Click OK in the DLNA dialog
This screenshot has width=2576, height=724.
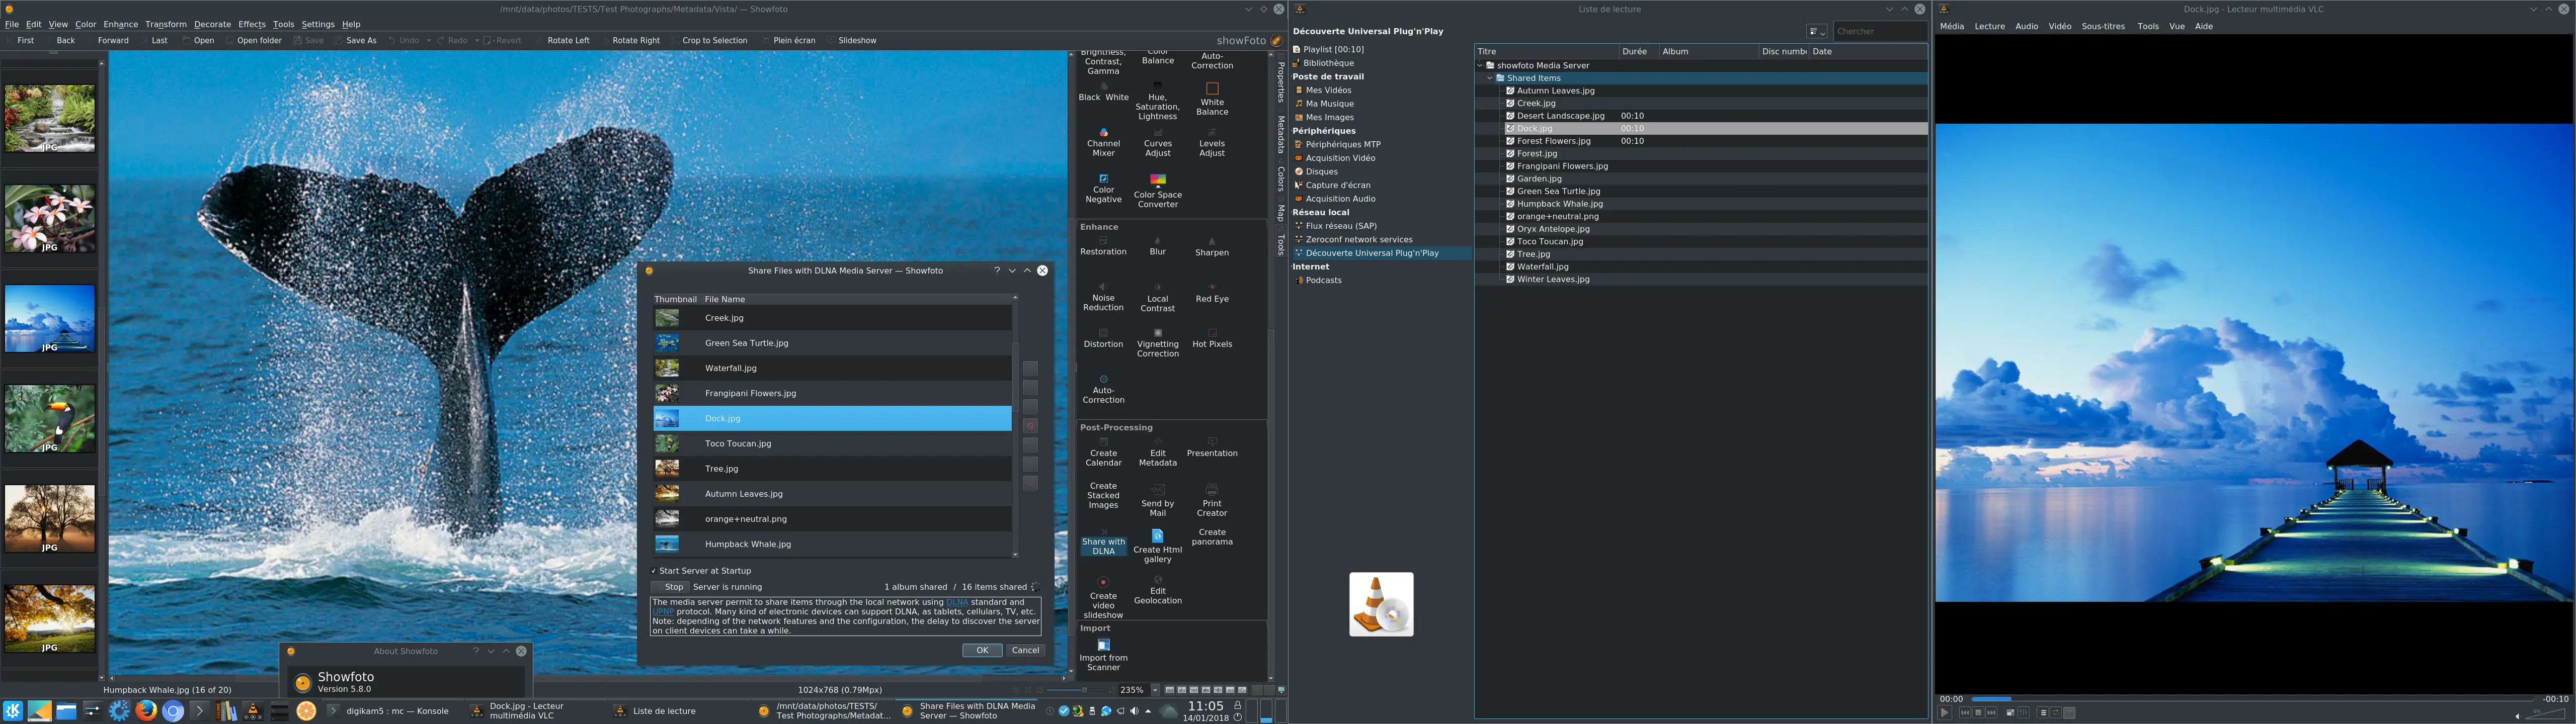pyautogui.click(x=982, y=650)
